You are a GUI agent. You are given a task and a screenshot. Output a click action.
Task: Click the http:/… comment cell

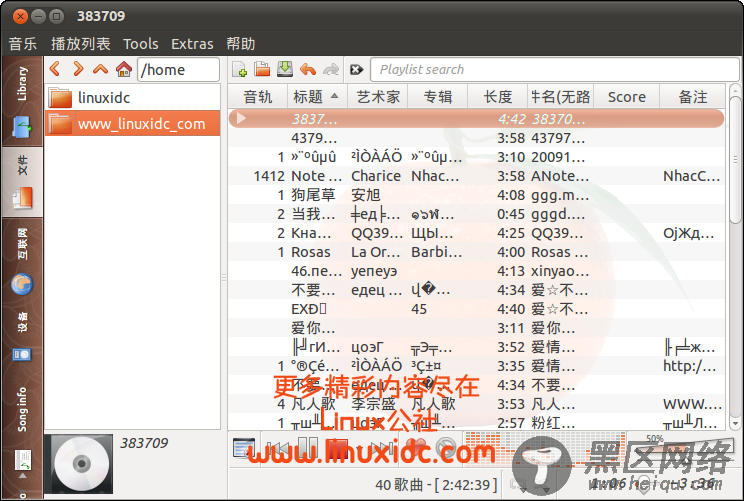tap(689, 366)
